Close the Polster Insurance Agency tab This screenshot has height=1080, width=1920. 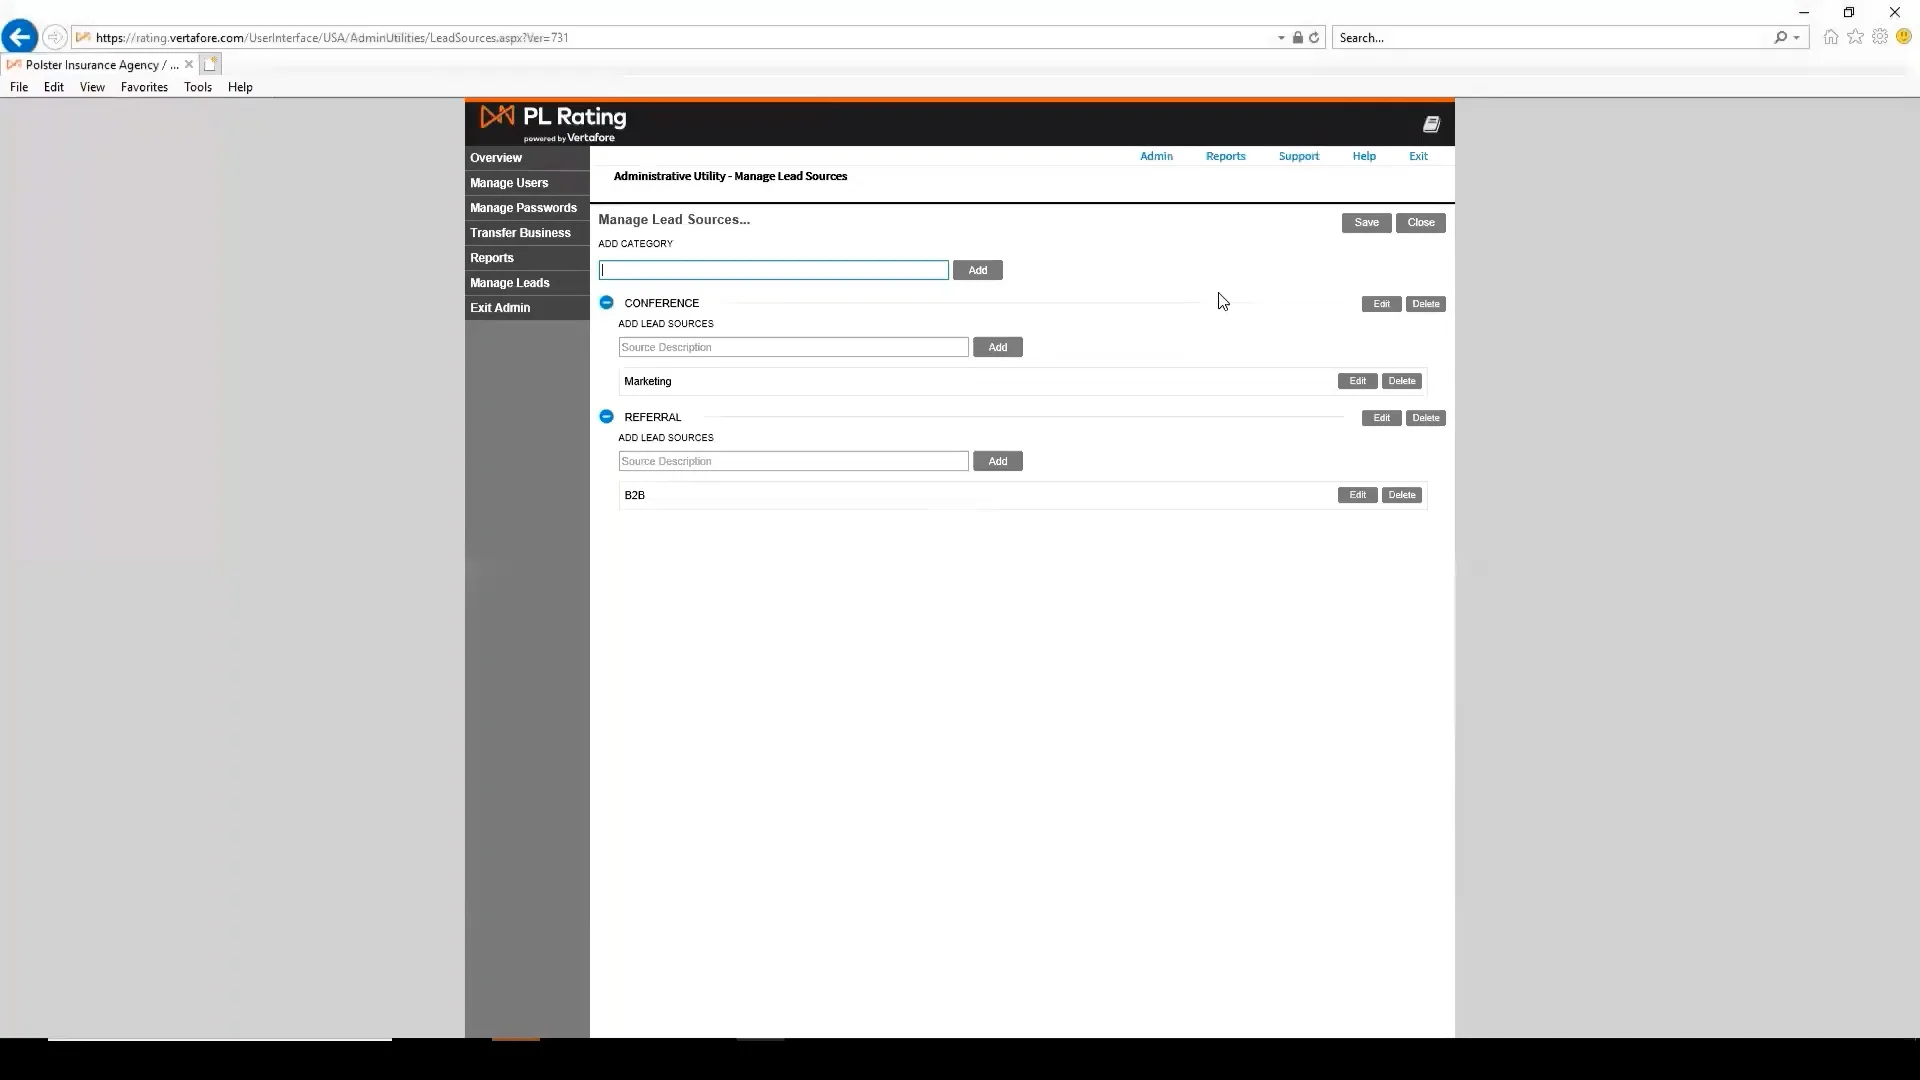coord(189,64)
